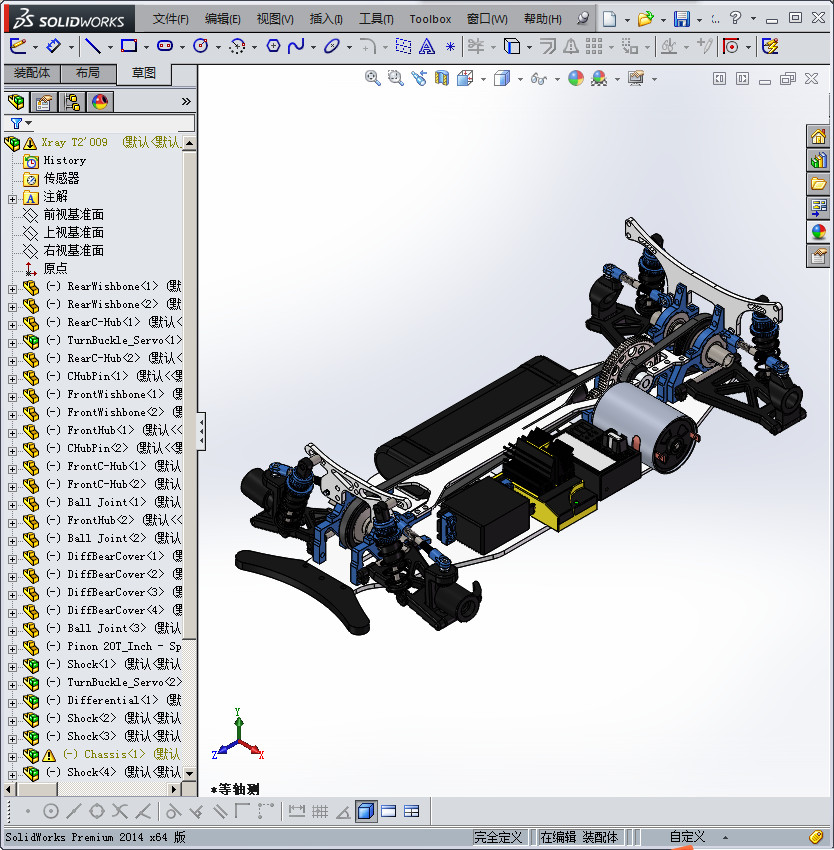Open Design Library in task pane

click(x=818, y=160)
